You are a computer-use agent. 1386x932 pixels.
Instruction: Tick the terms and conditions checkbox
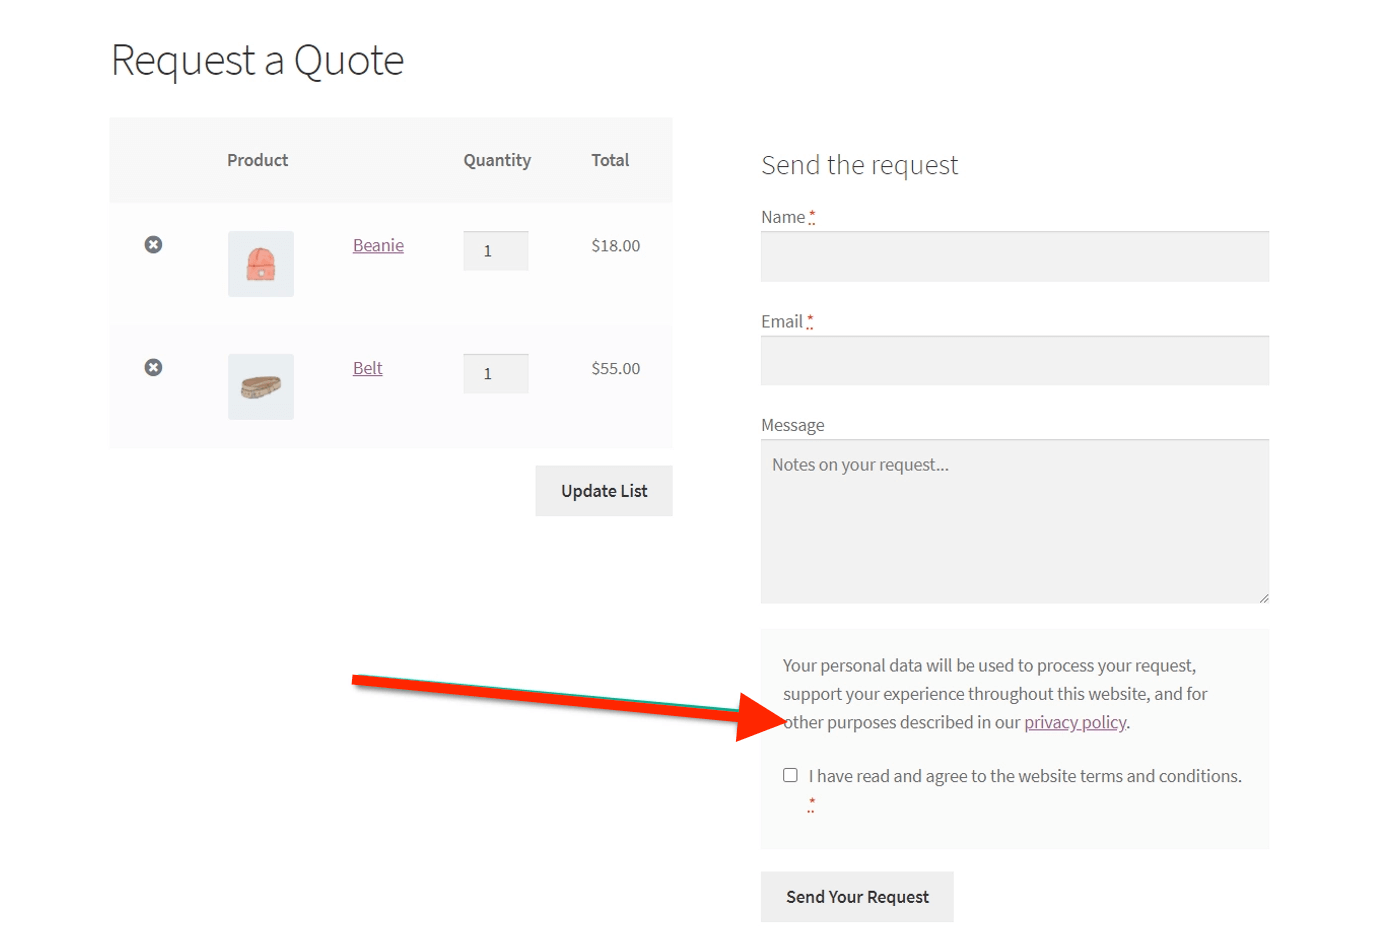click(791, 776)
